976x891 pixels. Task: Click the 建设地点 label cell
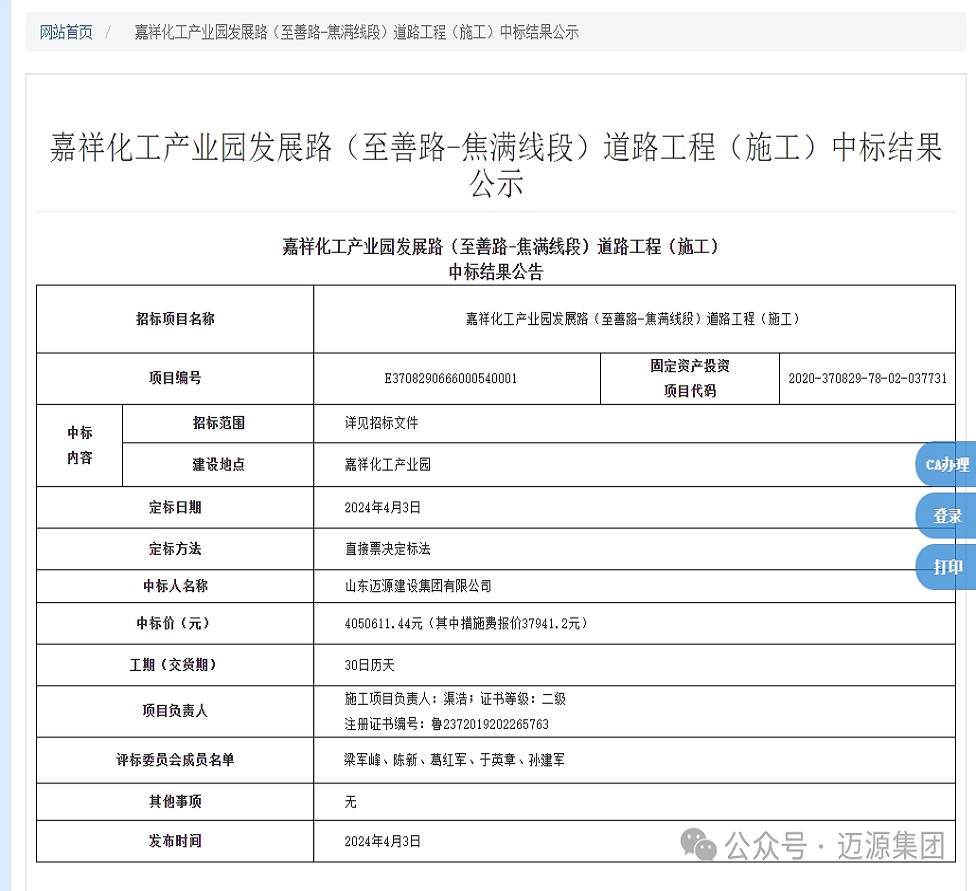click(x=218, y=464)
